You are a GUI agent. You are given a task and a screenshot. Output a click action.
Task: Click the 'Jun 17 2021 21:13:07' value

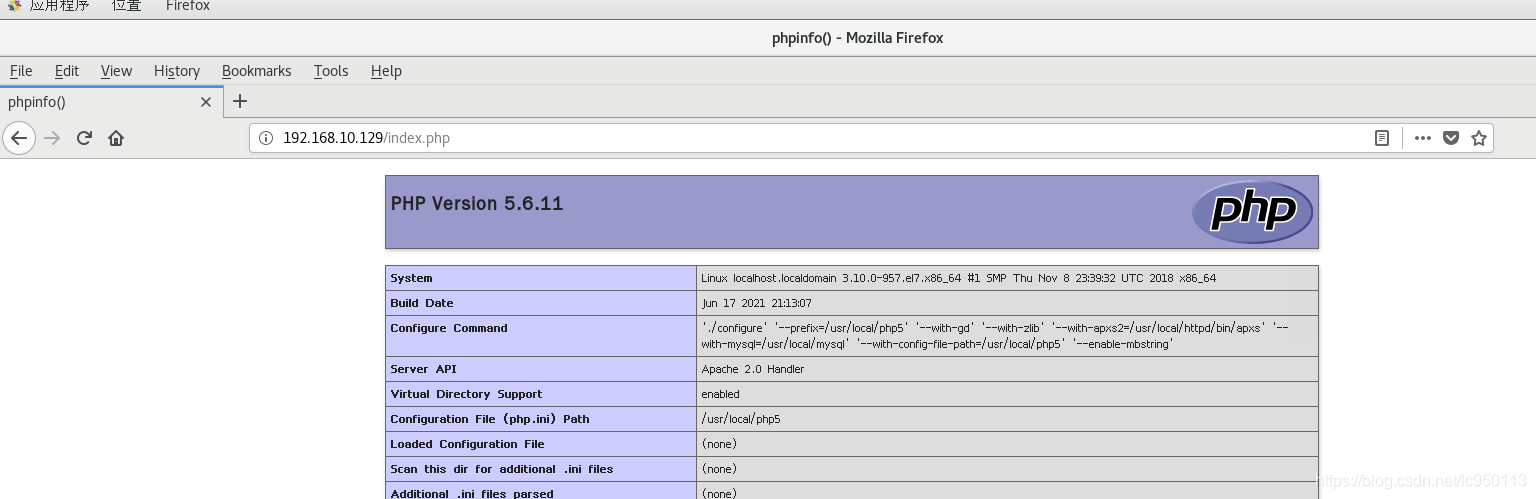756,303
